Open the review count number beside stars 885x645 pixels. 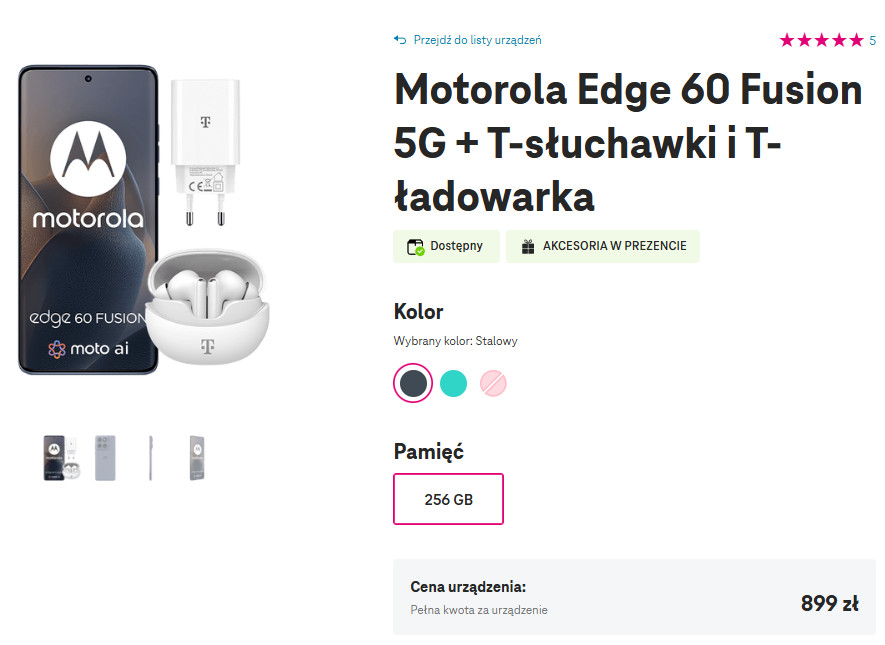click(x=872, y=40)
